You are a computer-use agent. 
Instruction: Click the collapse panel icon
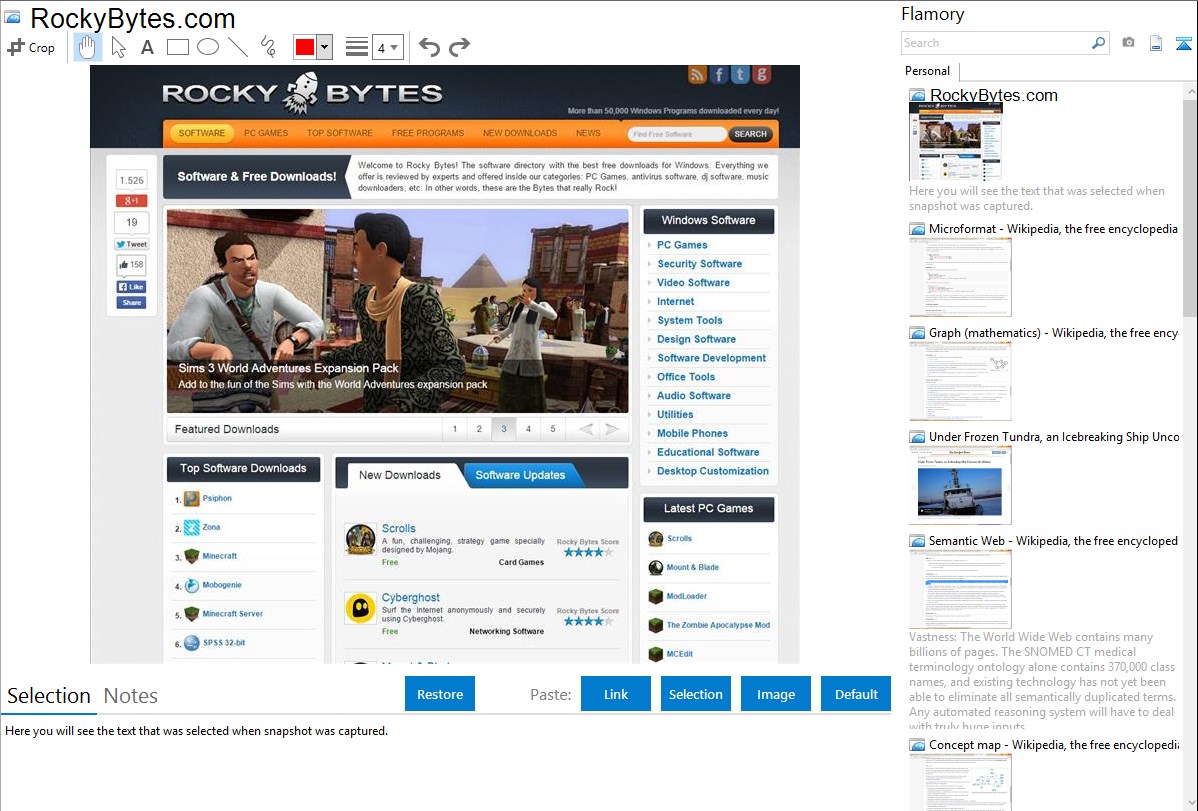click(1183, 43)
